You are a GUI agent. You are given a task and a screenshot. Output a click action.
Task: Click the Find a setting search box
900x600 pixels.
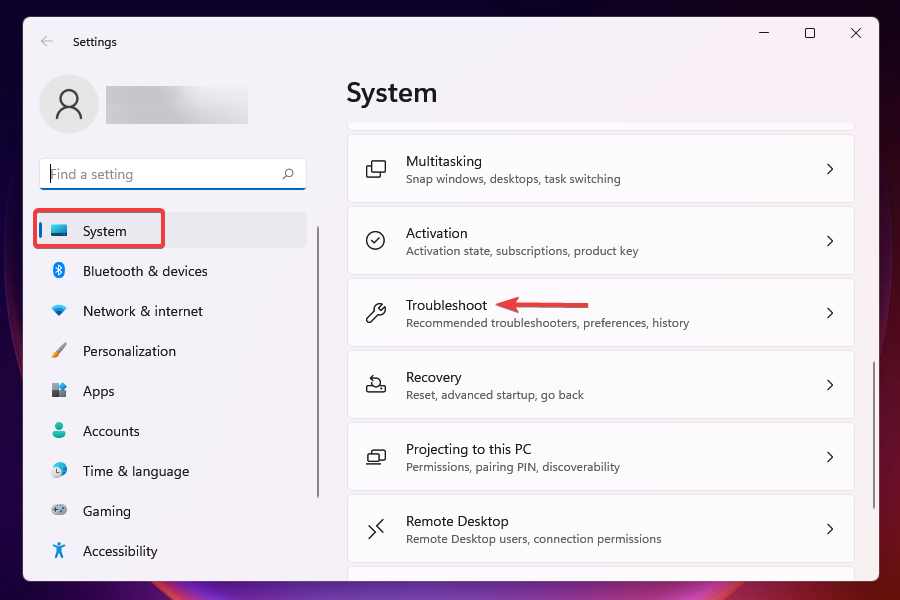pyautogui.click(x=160, y=174)
